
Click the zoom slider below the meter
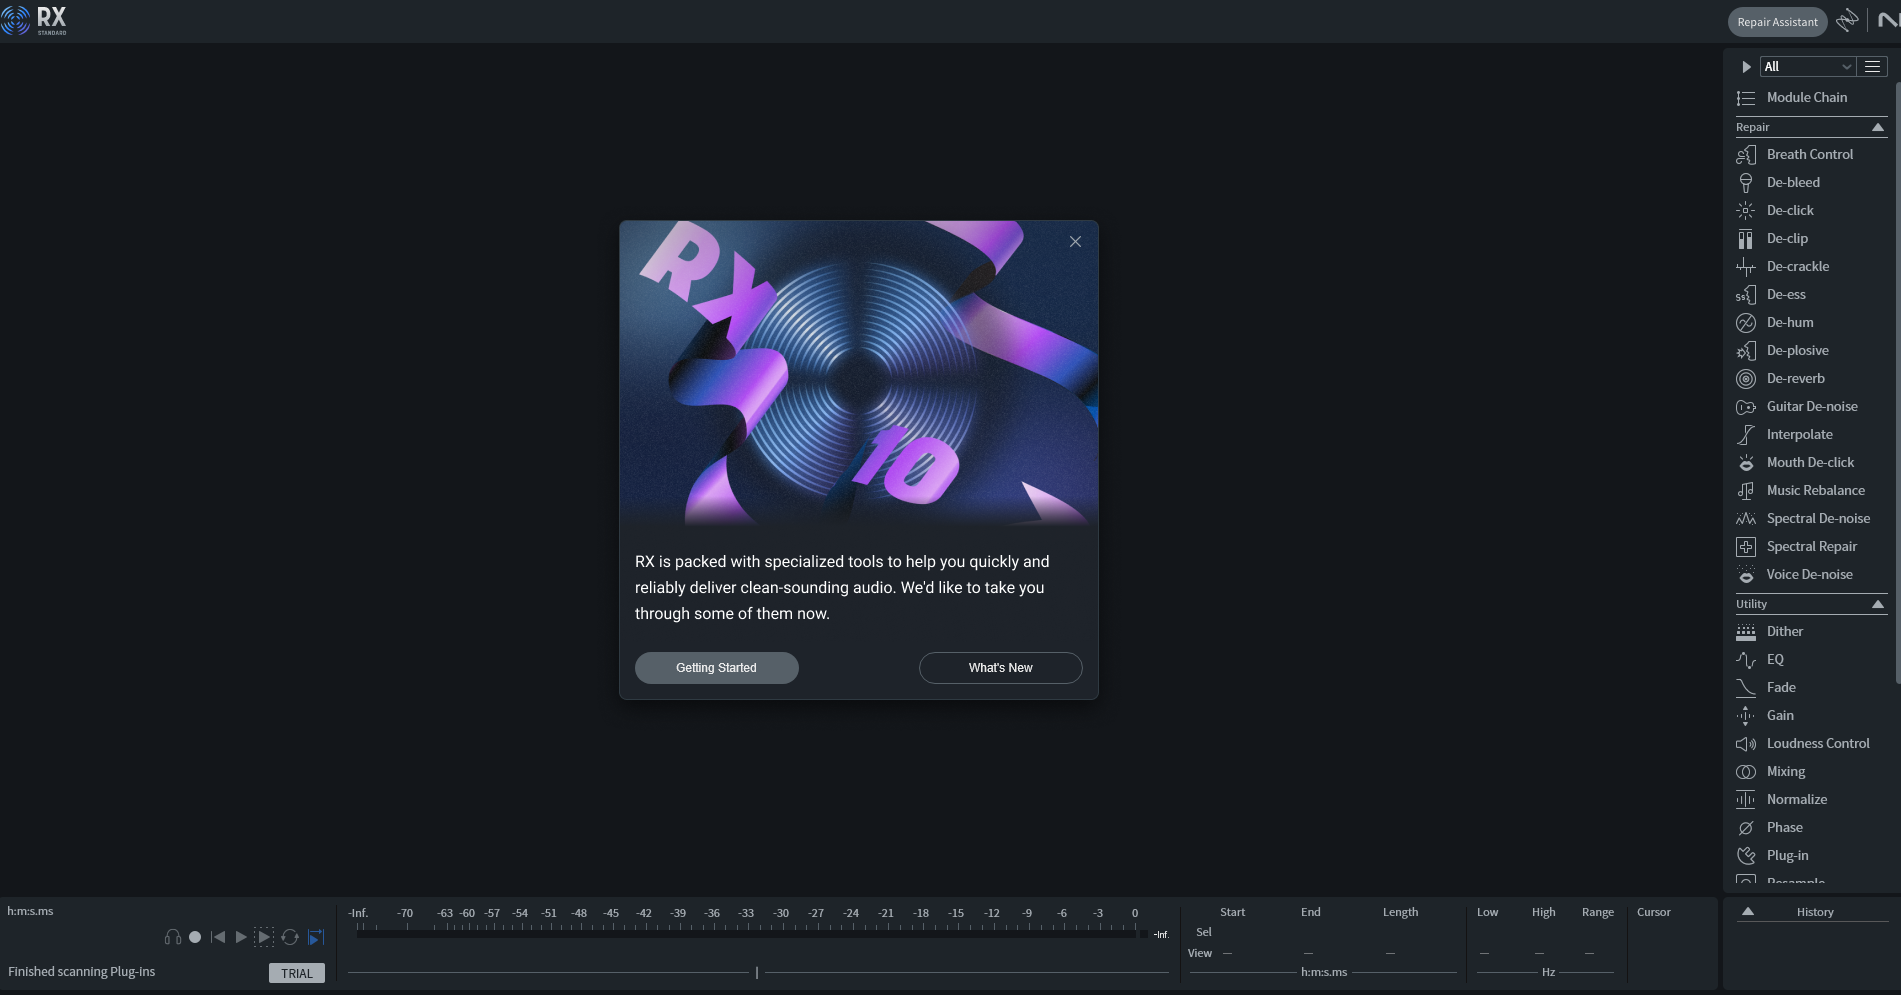pyautogui.click(x=757, y=972)
